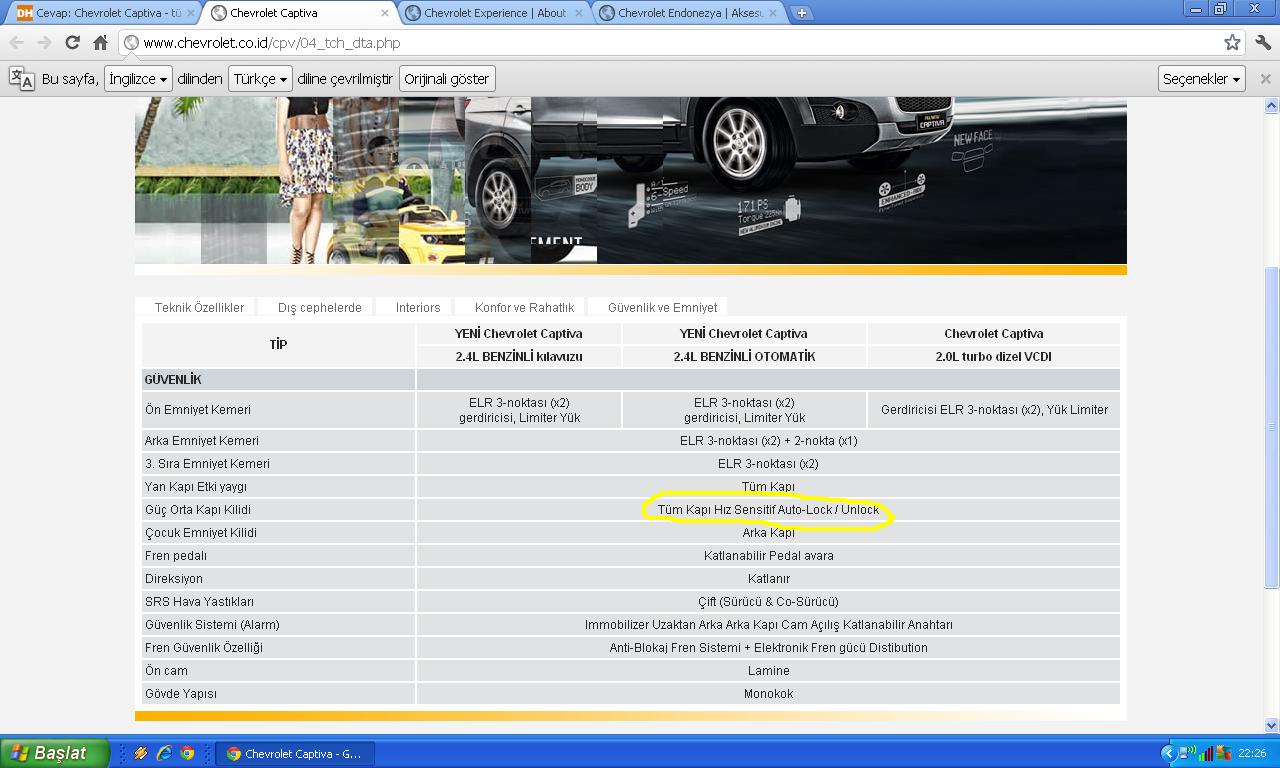
Task: Click the 'Katlanabilir Pedal avara' cell
Action: point(768,555)
